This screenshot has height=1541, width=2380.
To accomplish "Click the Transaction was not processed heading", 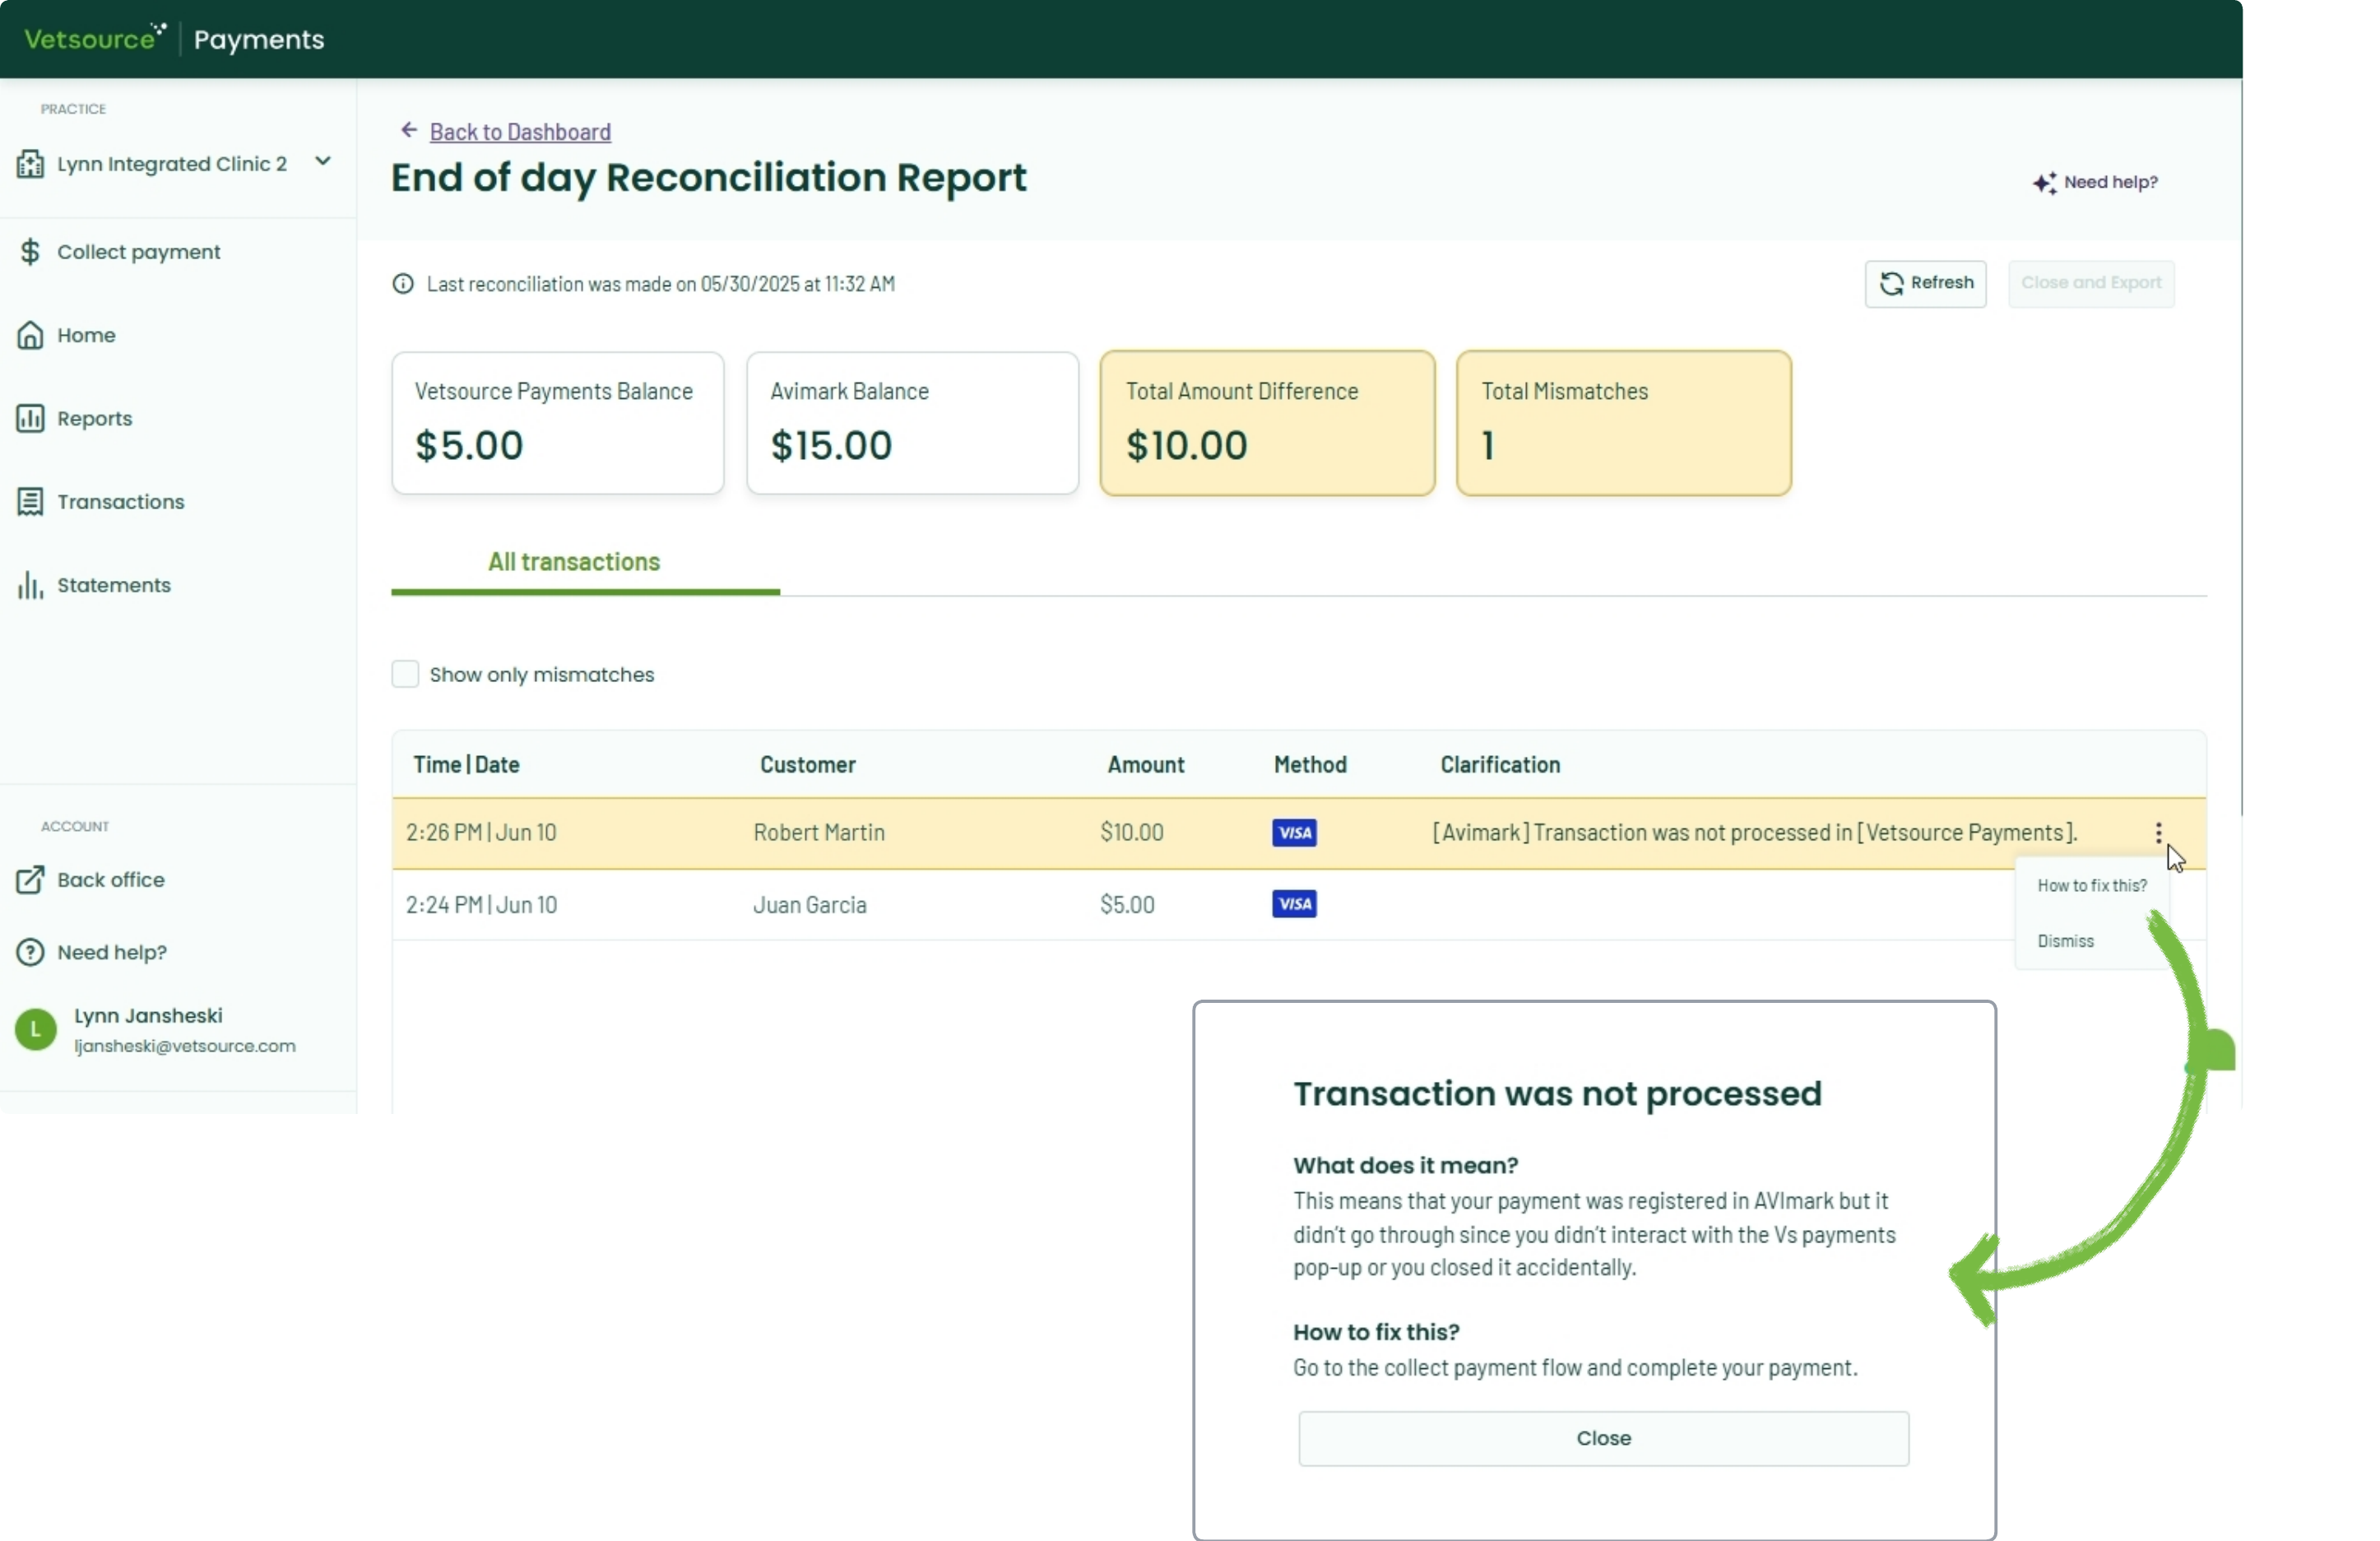I will tap(1557, 1093).
